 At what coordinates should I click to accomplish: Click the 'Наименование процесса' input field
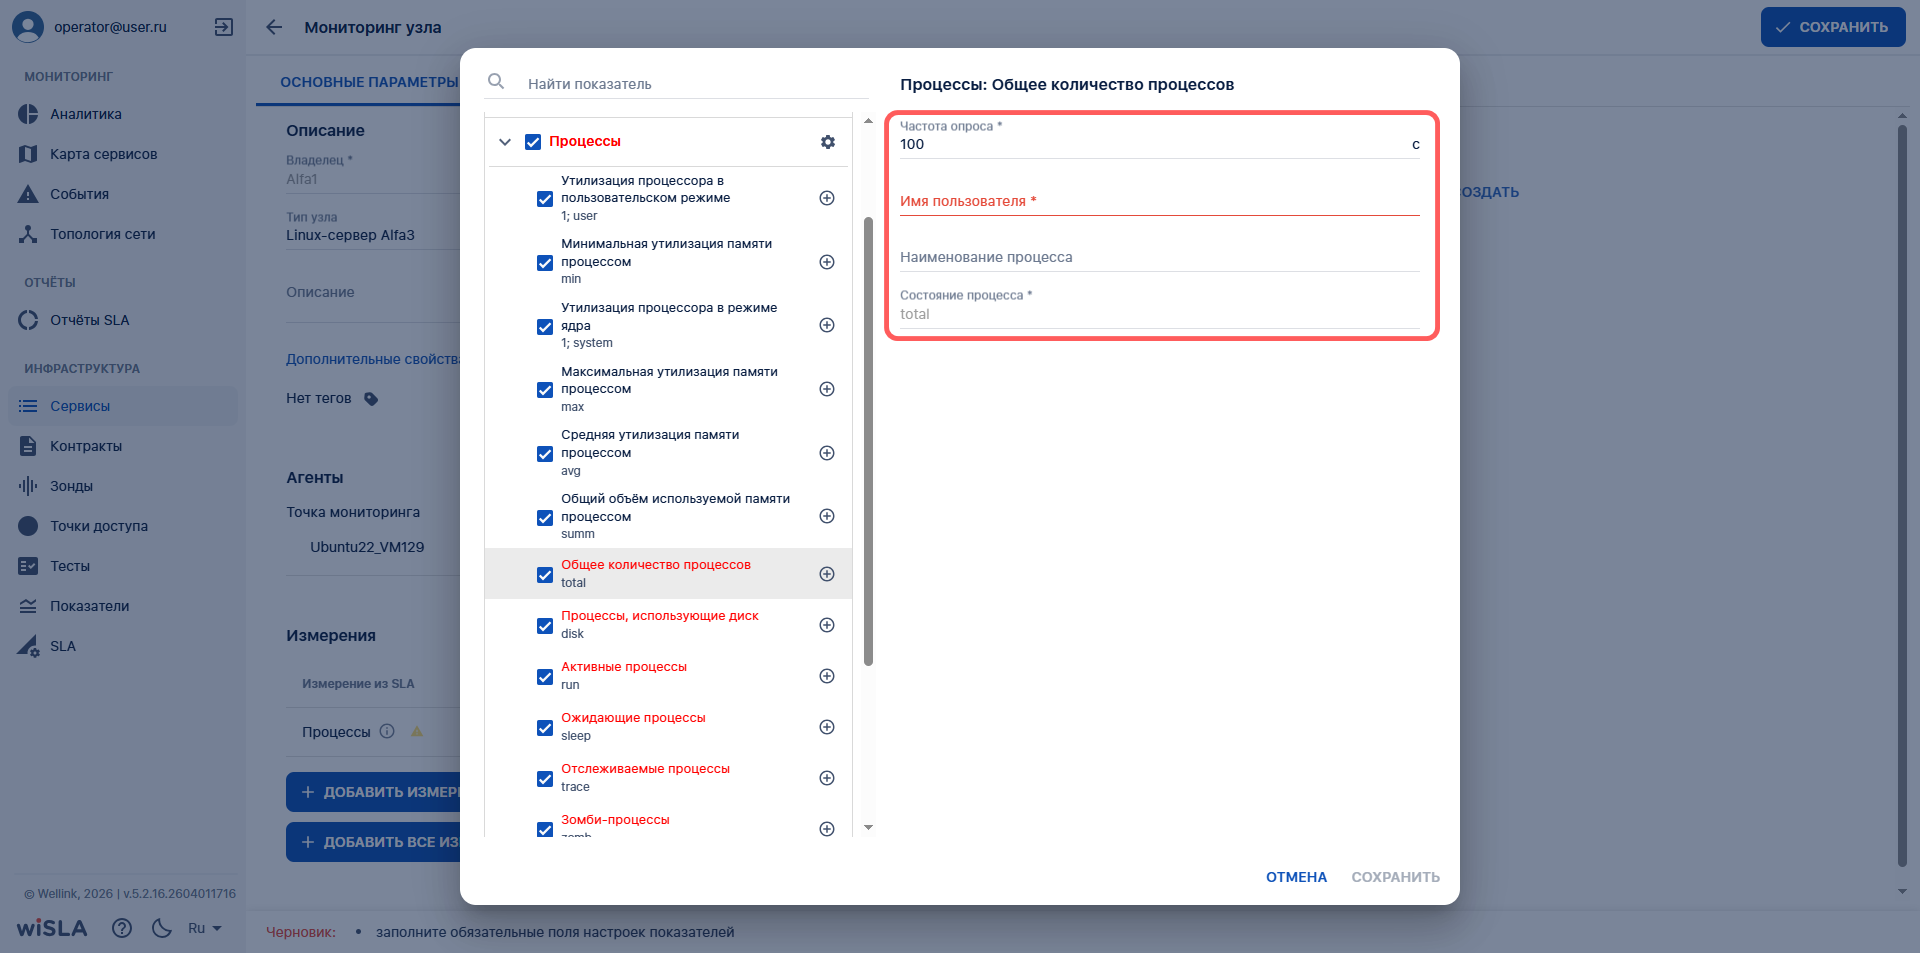[1159, 257]
